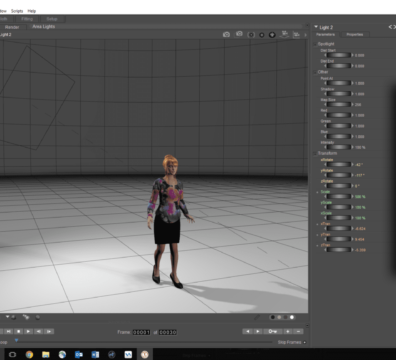Open File Explorer from the taskbar
This screenshot has height=360, width=396.
point(46,354)
